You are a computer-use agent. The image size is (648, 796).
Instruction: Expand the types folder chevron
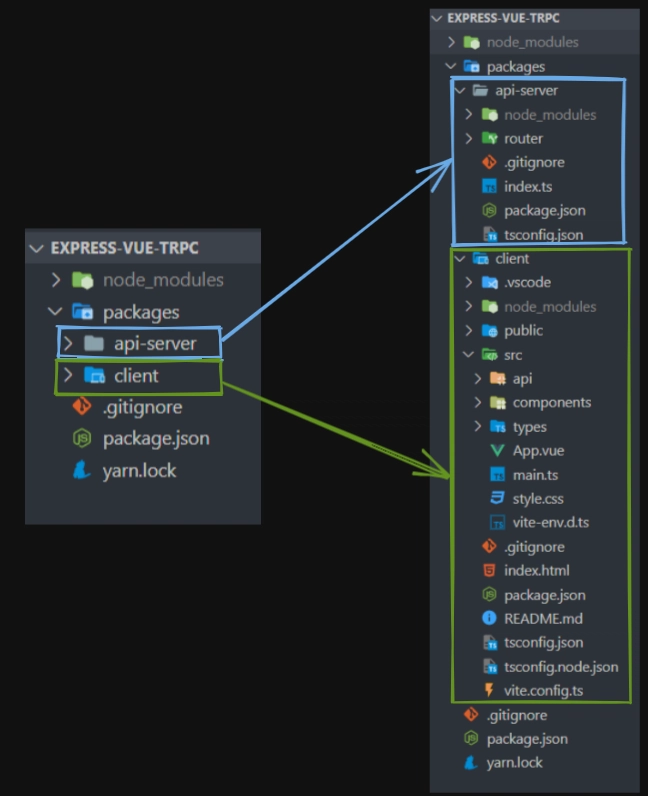[x=477, y=427]
